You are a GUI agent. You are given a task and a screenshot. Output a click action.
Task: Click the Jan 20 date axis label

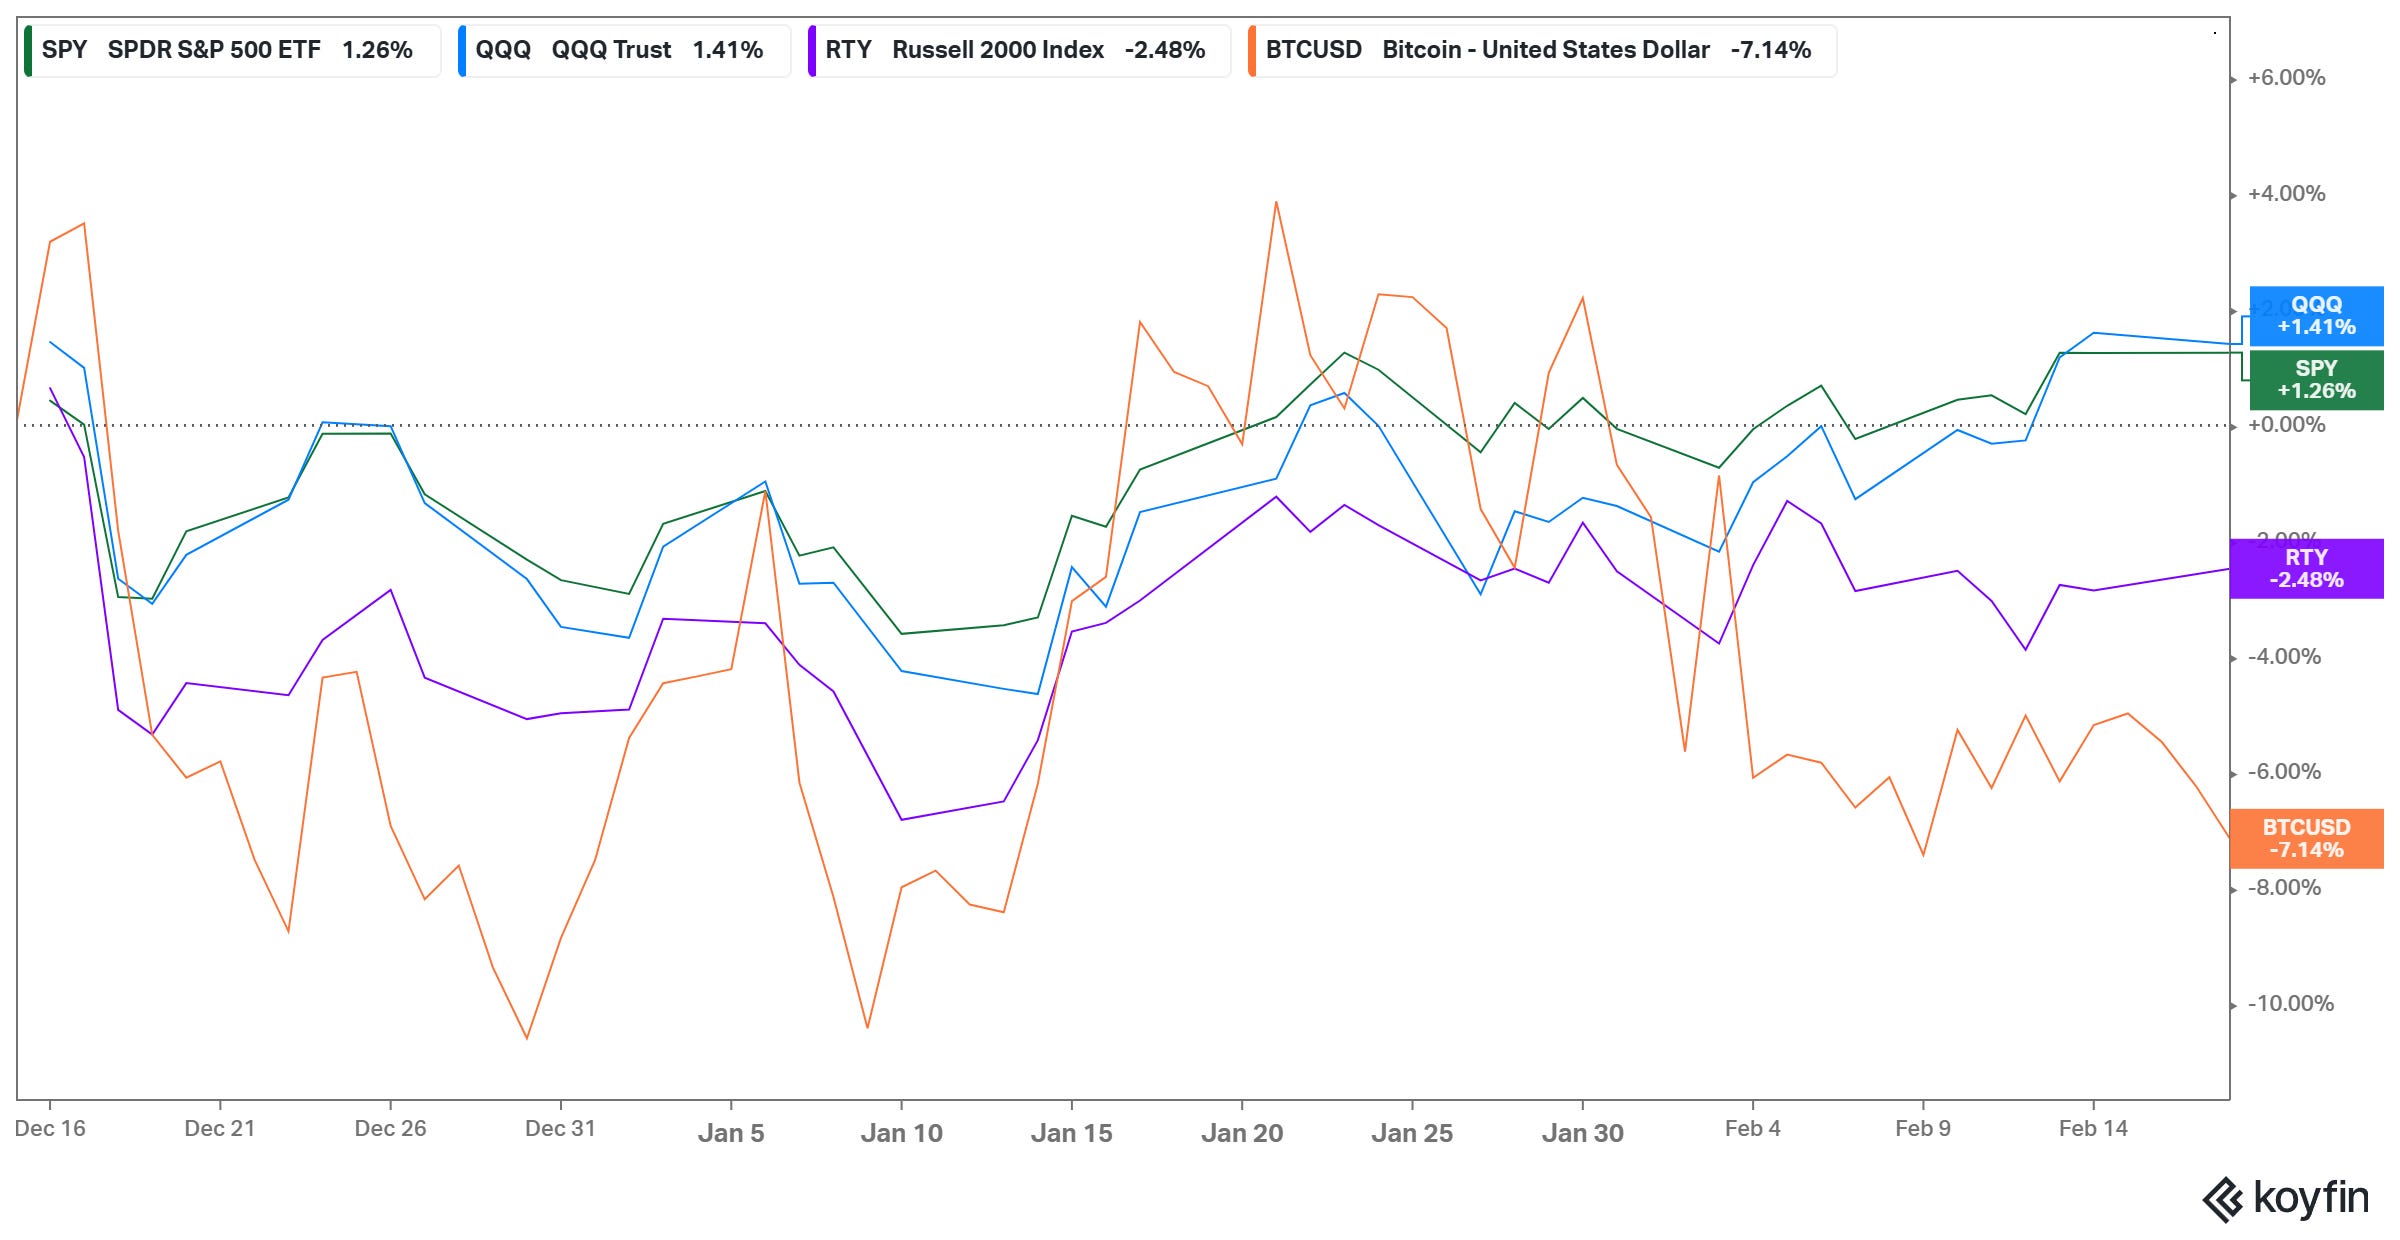pyautogui.click(x=1242, y=1133)
